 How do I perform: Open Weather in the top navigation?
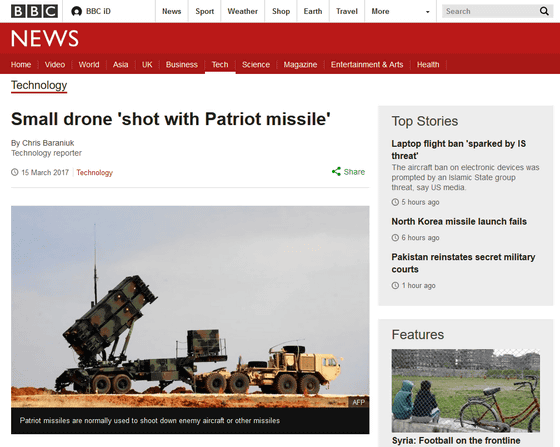pos(242,11)
